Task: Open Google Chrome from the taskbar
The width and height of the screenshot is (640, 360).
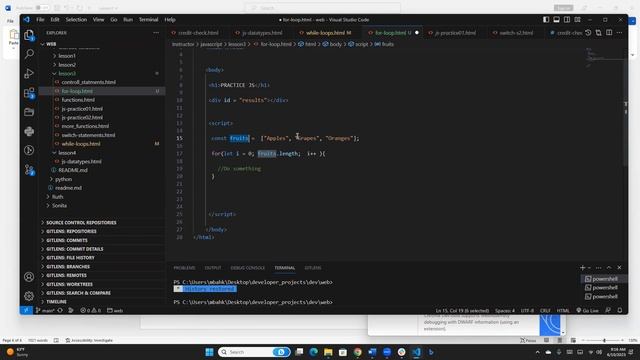Action: 358,352
